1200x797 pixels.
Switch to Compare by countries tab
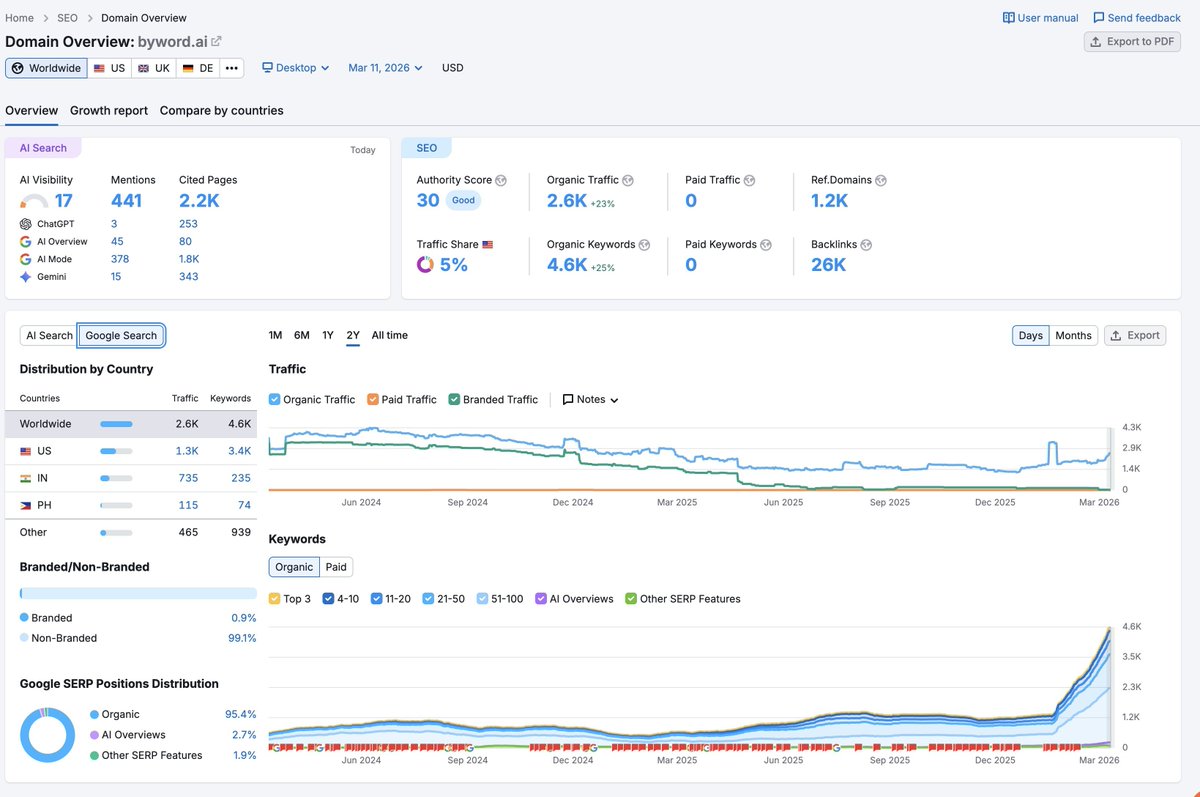point(222,111)
